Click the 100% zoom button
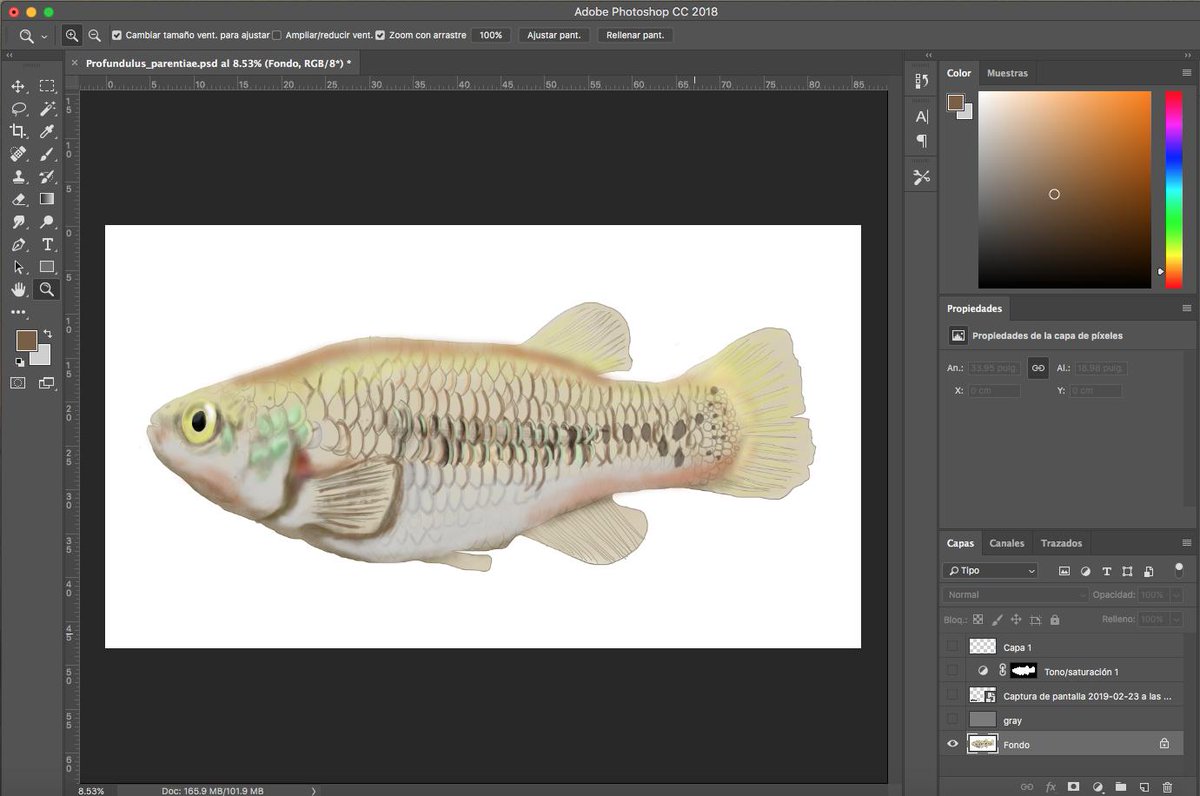 click(491, 35)
